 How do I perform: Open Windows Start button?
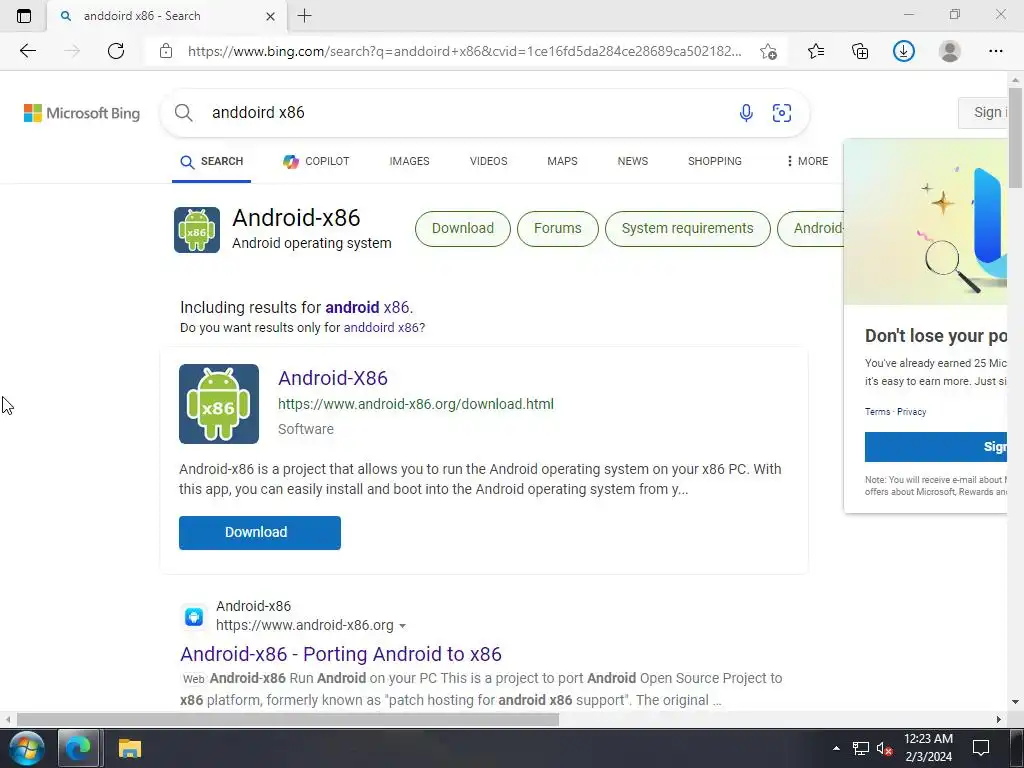(x=26, y=748)
